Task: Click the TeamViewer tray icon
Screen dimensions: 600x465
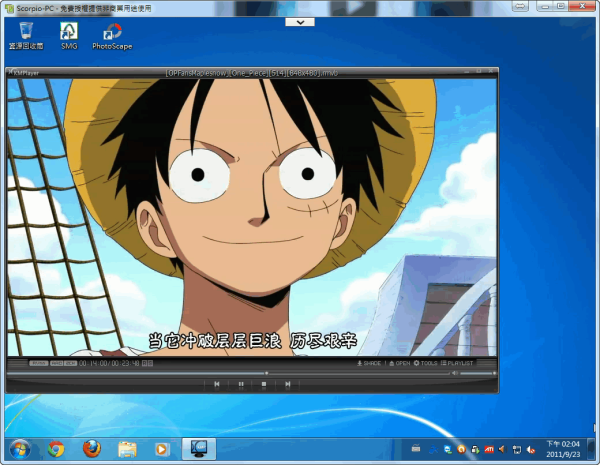Action: [448, 449]
